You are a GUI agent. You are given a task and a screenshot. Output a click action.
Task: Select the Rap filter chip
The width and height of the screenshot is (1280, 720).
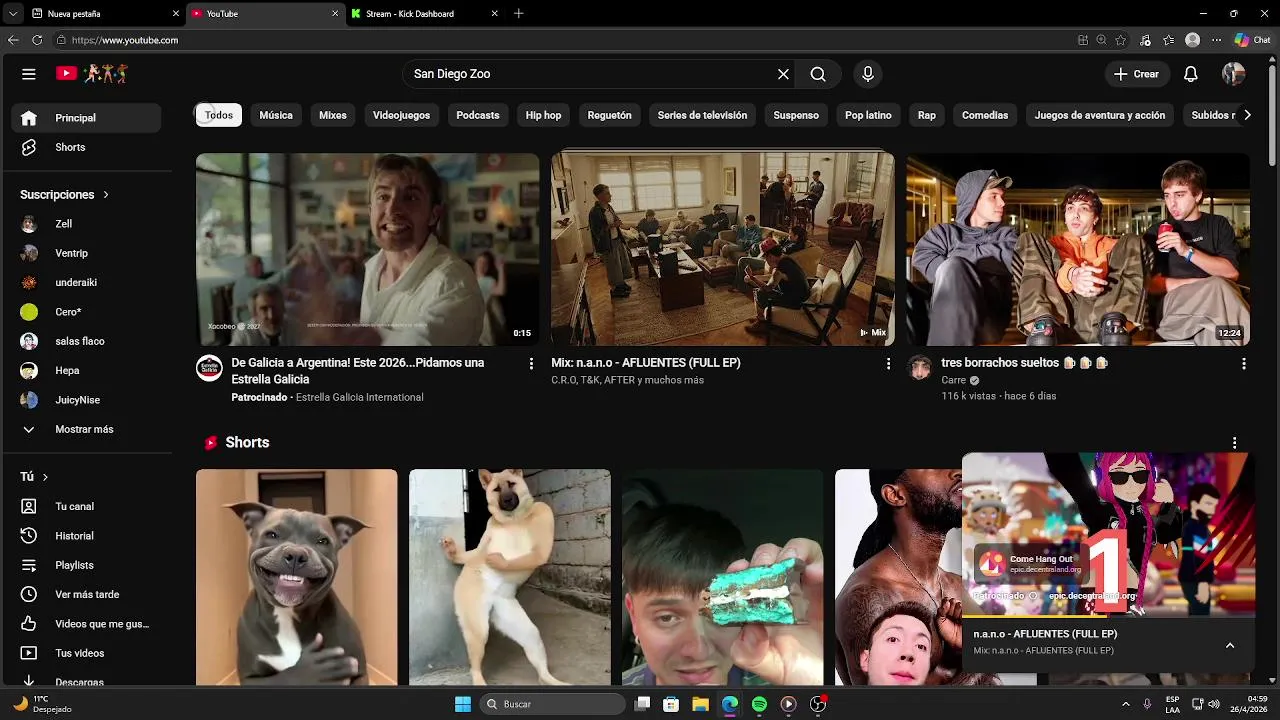(x=927, y=115)
